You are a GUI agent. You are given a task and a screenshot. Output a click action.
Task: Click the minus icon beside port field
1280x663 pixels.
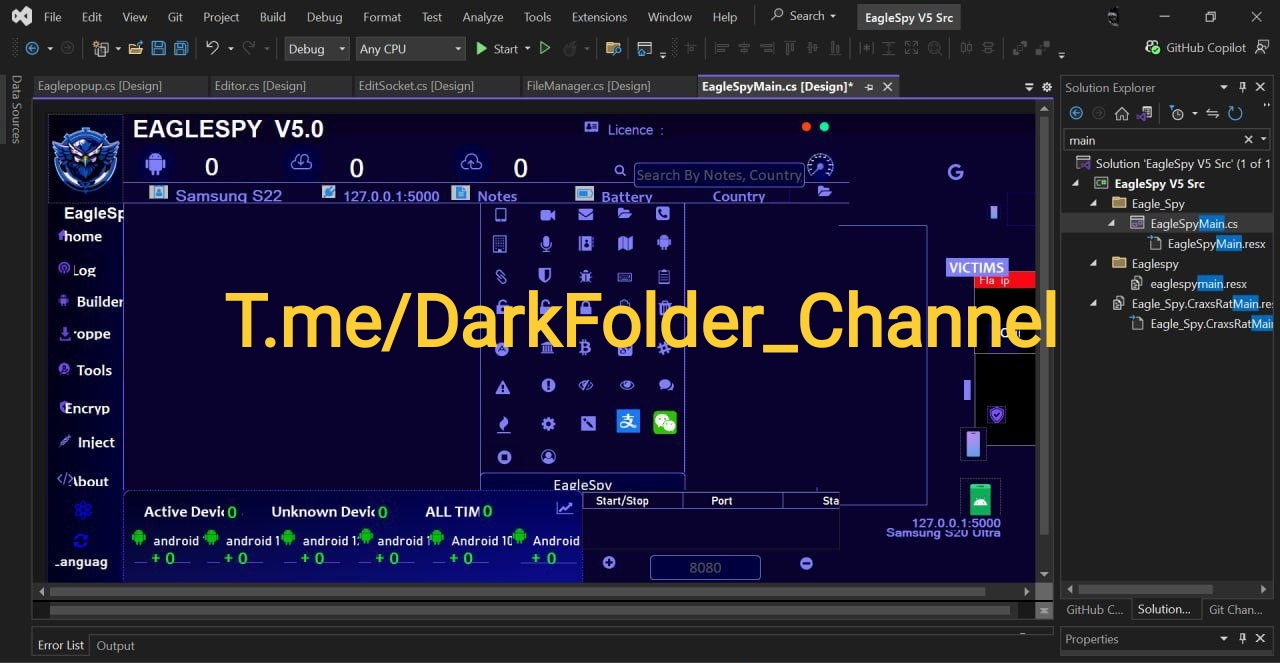point(806,563)
